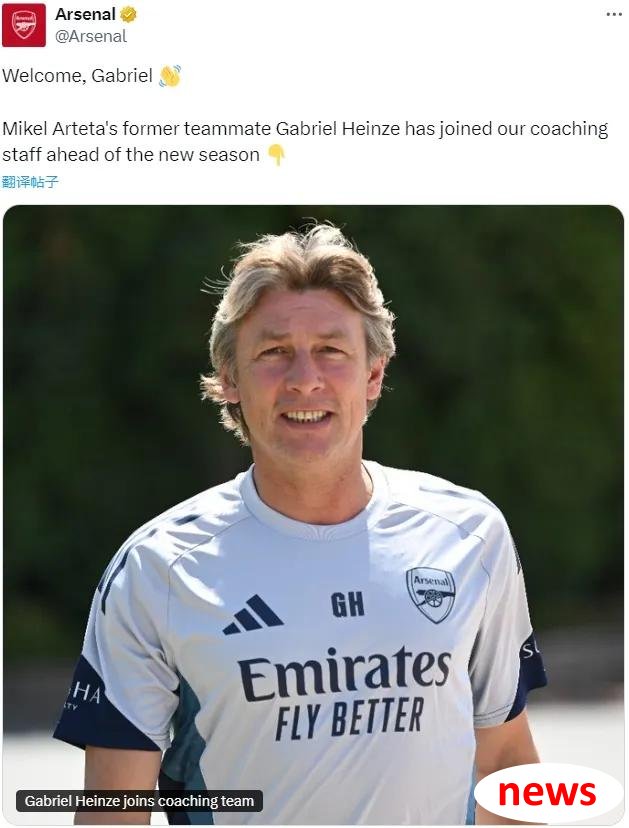Click the 'Gabriel Heinze' name in tweet
Viewport: 629px width, 828px height.
pos(337,129)
